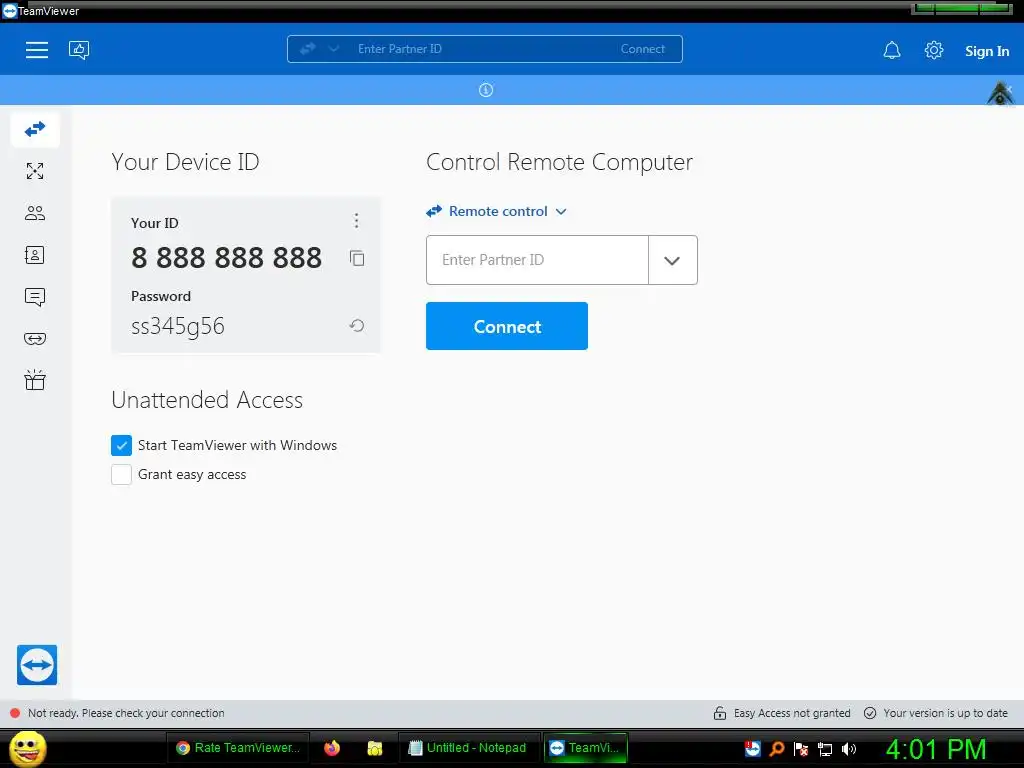
Task: Click Your version is up to date
Action: [x=945, y=713]
